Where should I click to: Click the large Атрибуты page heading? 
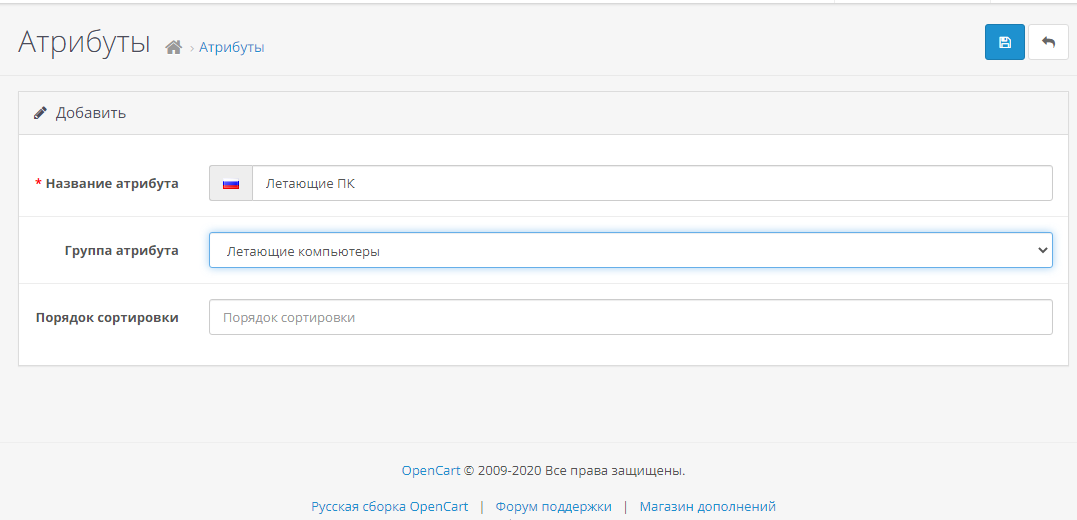coord(84,43)
